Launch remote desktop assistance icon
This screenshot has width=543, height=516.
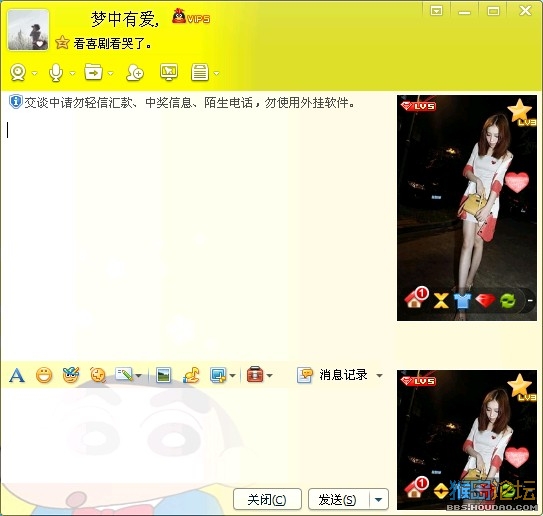[169, 72]
